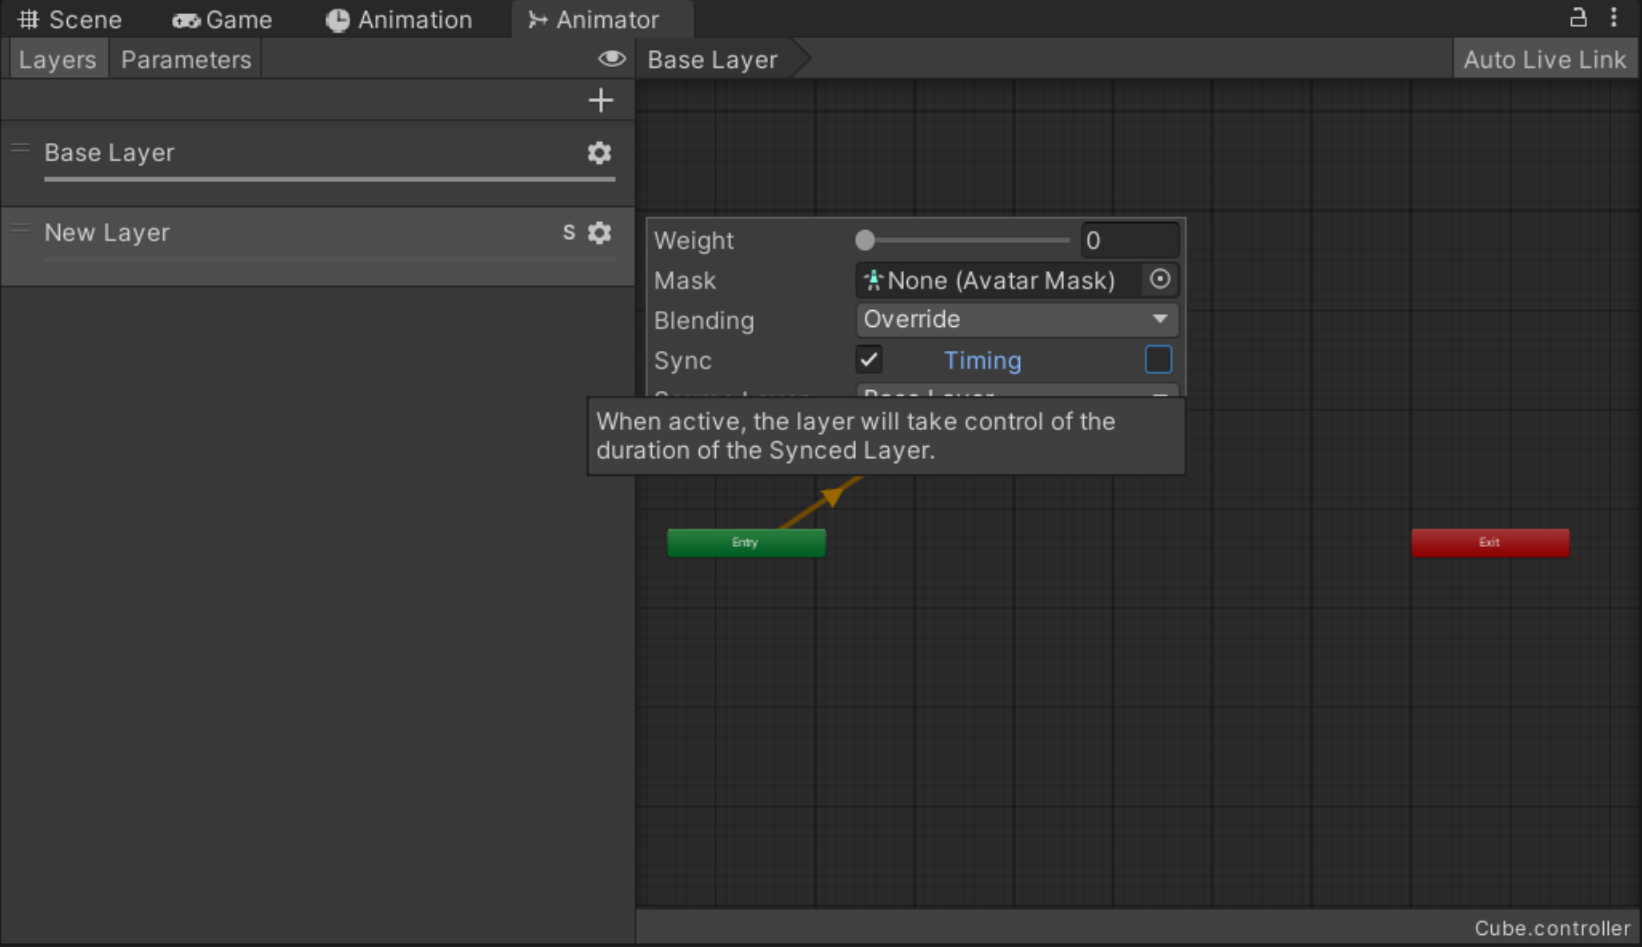
Task: Click the Weight value input field
Action: pos(1130,241)
